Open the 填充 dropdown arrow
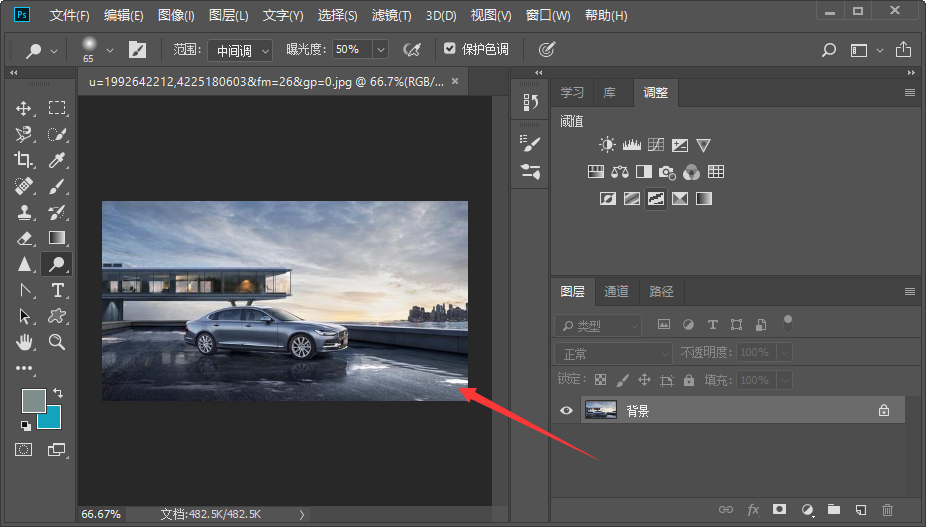This screenshot has height=527, width=926. pyautogui.click(x=785, y=380)
